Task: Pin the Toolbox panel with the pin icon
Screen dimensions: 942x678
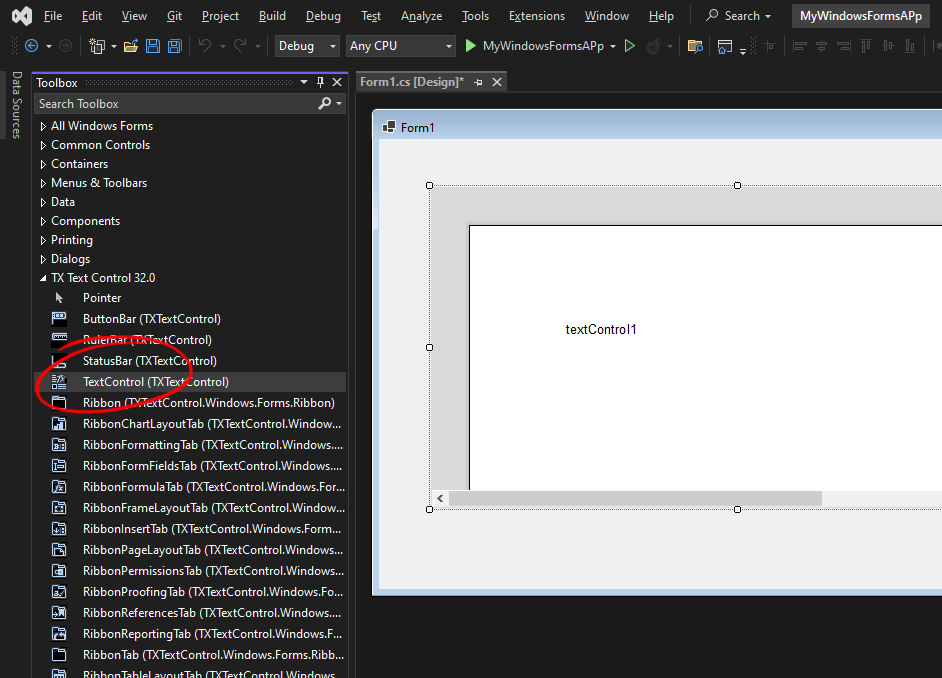Action: coord(320,82)
